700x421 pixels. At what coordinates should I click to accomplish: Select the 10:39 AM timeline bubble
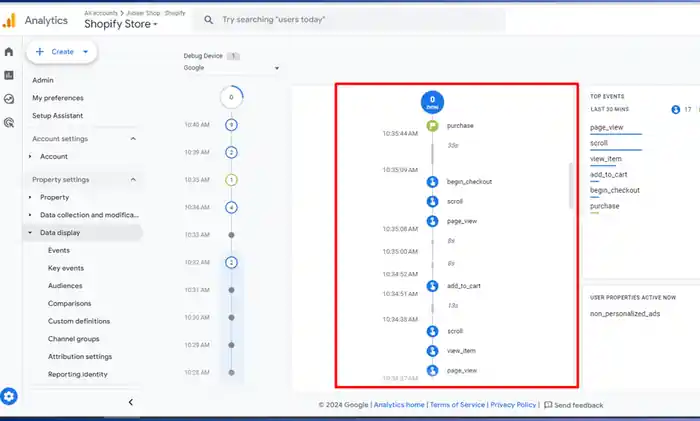pyautogui.click(x=231, y=153)
